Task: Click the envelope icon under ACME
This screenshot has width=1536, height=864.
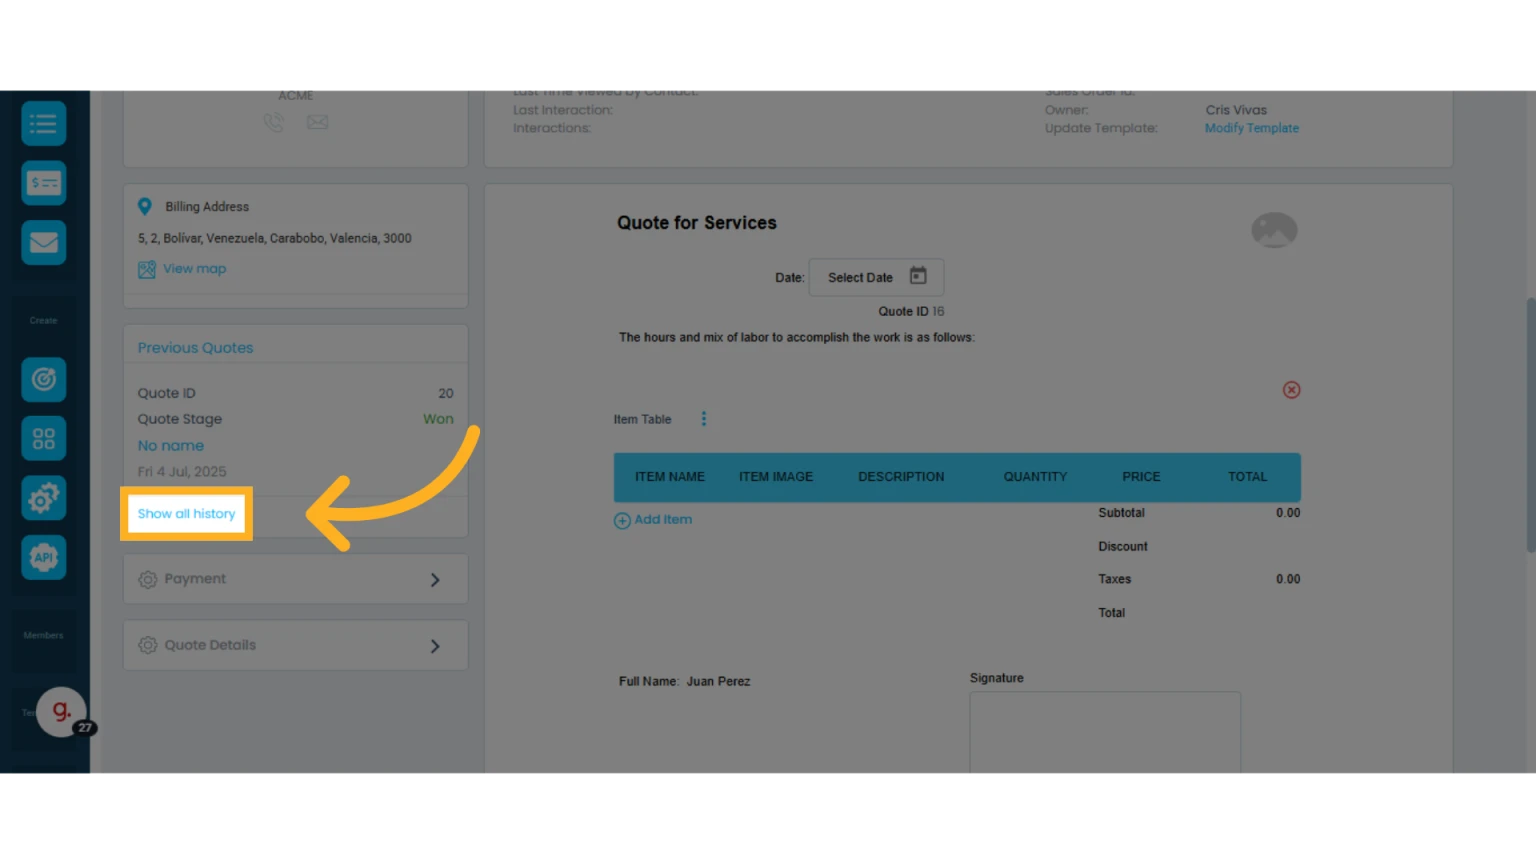Action: pyautogui.click(x=317, y=122)
